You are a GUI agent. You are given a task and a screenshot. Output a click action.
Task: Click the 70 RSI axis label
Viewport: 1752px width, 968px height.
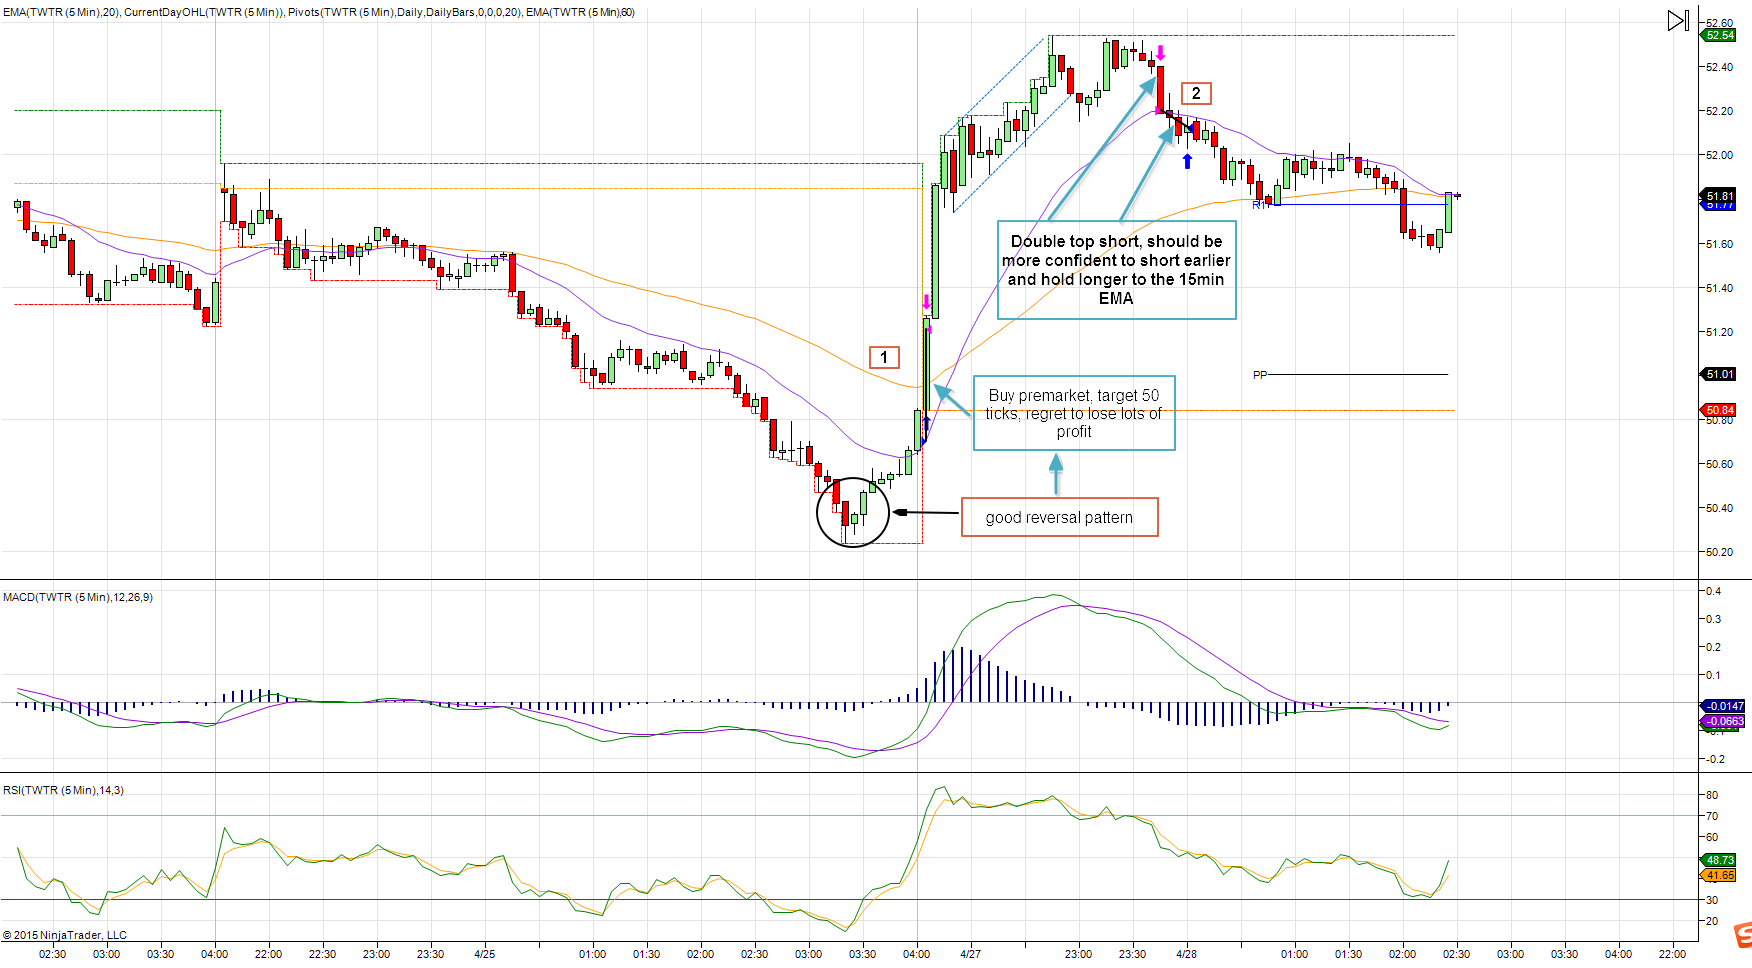coord(1712,816)
